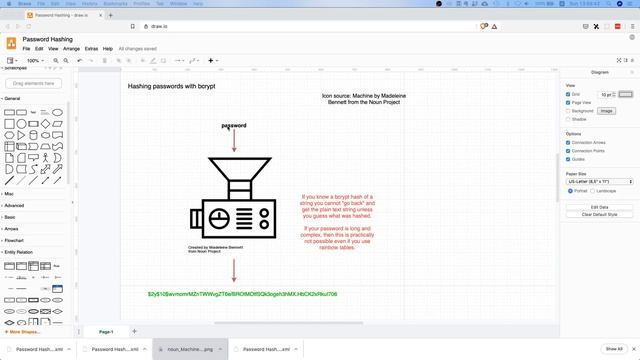Image resolution: width=640 pixels, height=360 pixels.
Task: Toggle the Grid checkbox
Action: pos(568,94)
